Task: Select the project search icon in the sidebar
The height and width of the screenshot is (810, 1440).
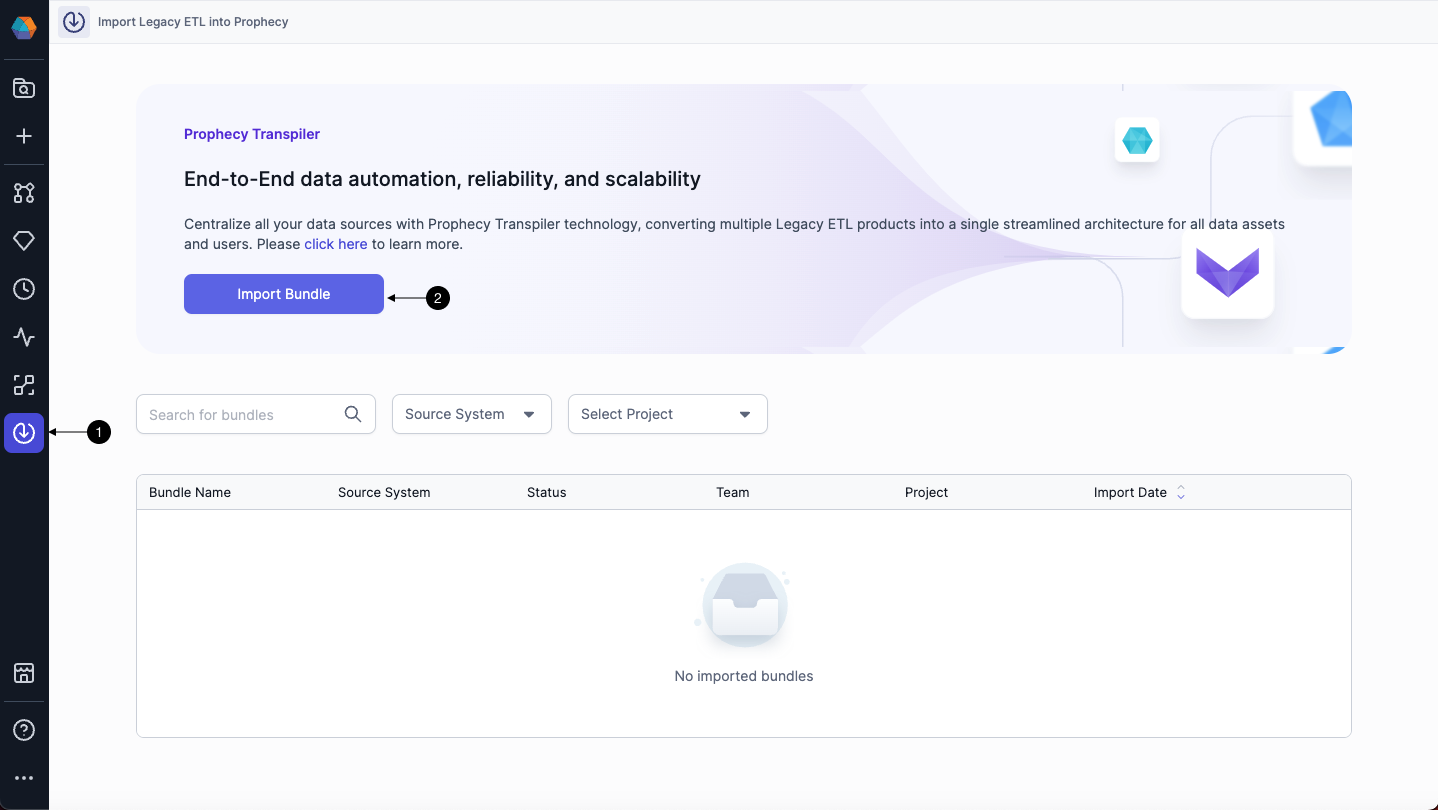Action: (23, 88)
